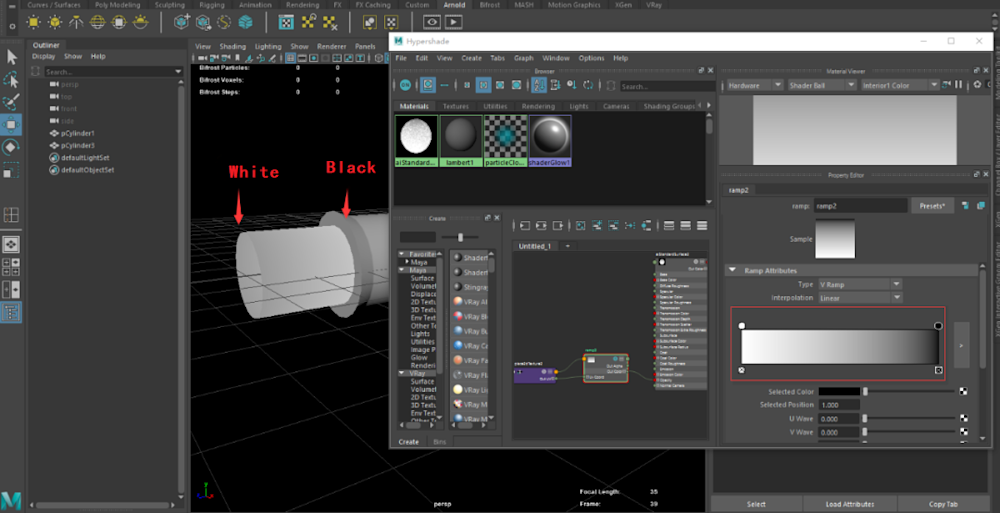Viewport: 1000px width, 513px height.
Task: Click the black ramp color handle
Action: point(938,326)
